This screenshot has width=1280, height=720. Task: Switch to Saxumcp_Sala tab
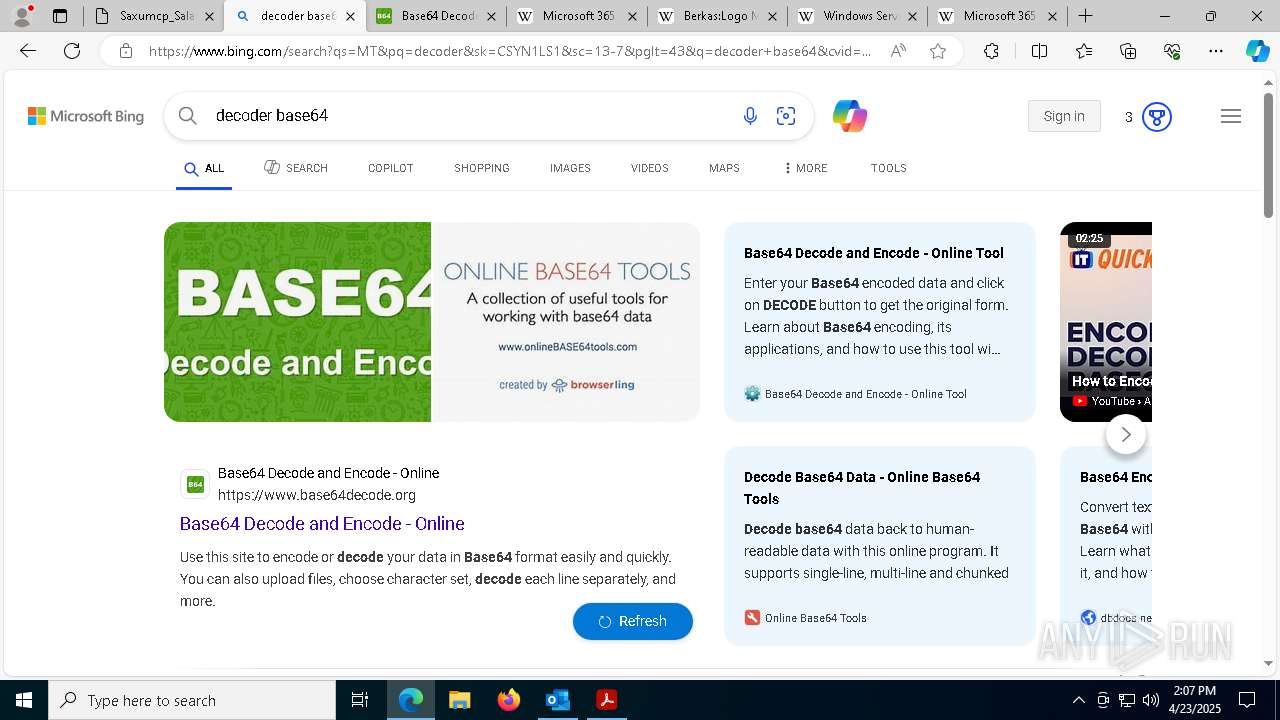coord(155,16)
